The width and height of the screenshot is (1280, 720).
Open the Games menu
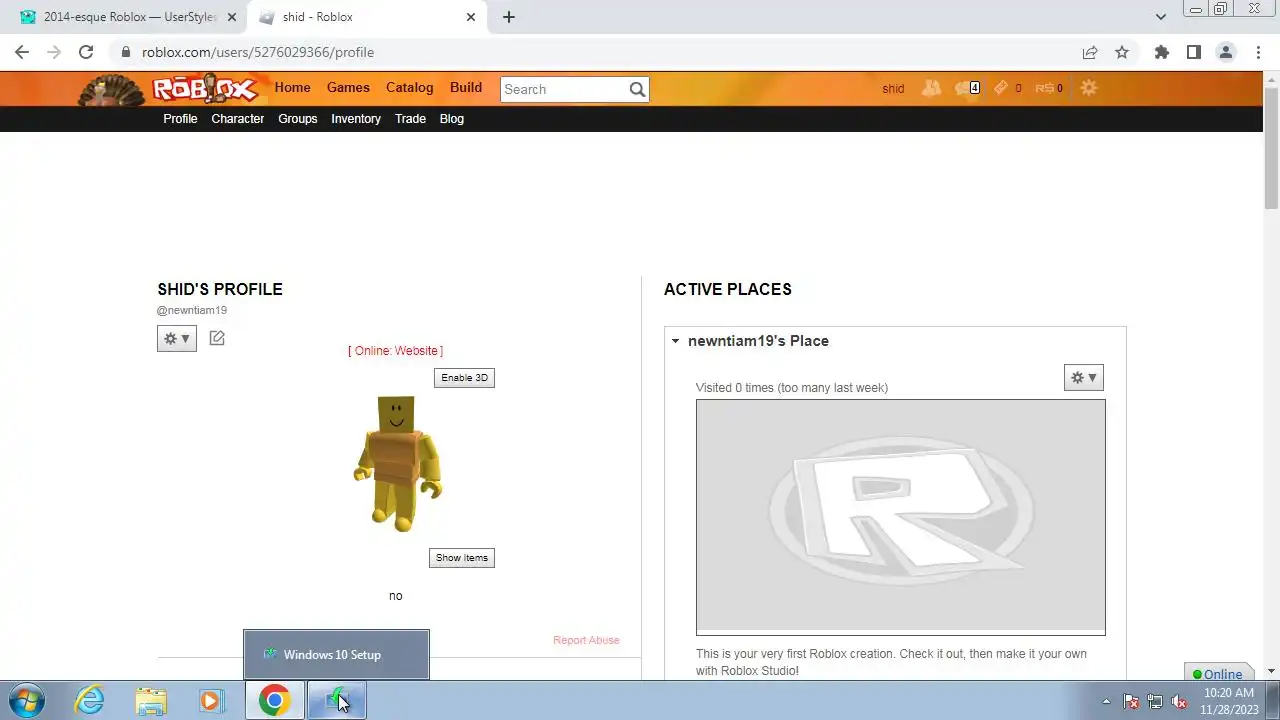pos(348,88)
